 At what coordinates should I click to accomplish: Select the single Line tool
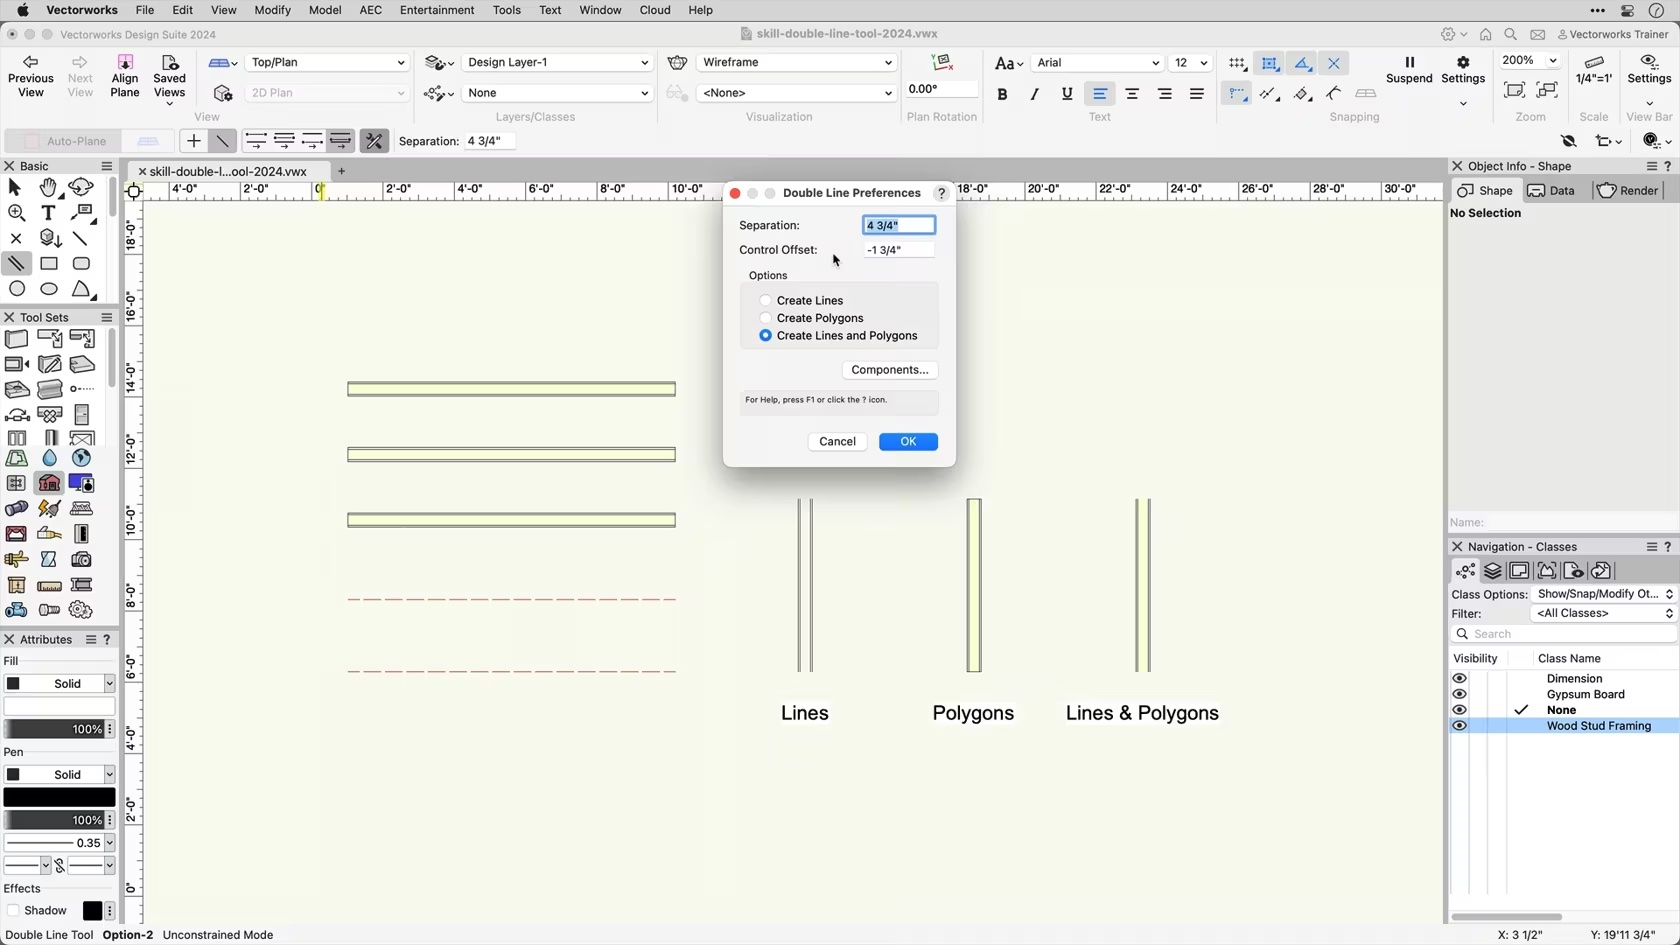pos(81,238)
